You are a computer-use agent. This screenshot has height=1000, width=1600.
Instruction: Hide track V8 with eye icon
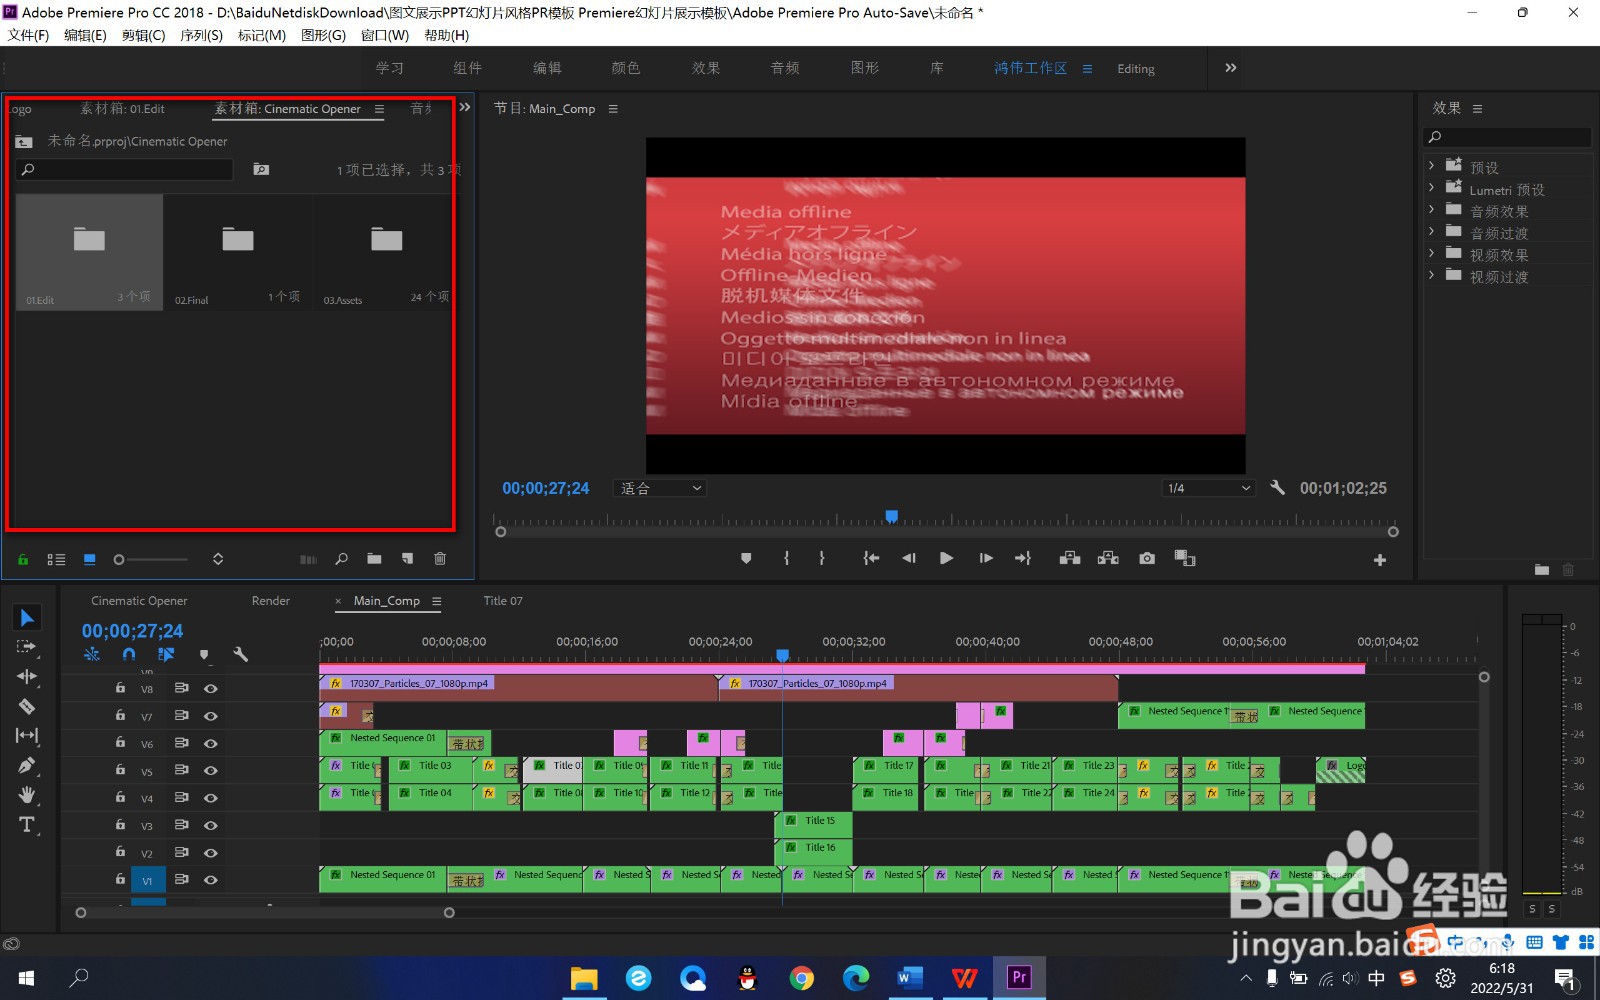pyautogui.click(x=211, y=688)
